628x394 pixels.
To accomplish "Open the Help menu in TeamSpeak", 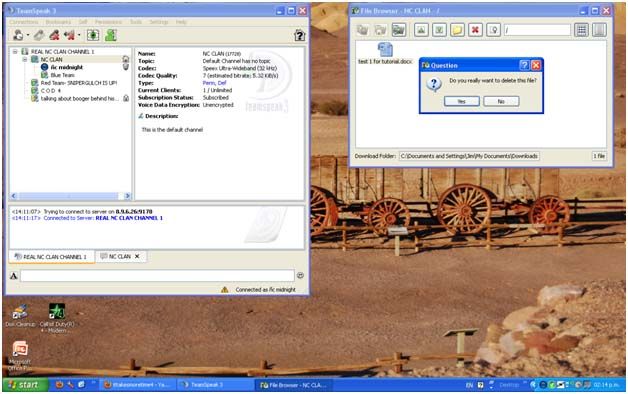I will pos(181,22).
